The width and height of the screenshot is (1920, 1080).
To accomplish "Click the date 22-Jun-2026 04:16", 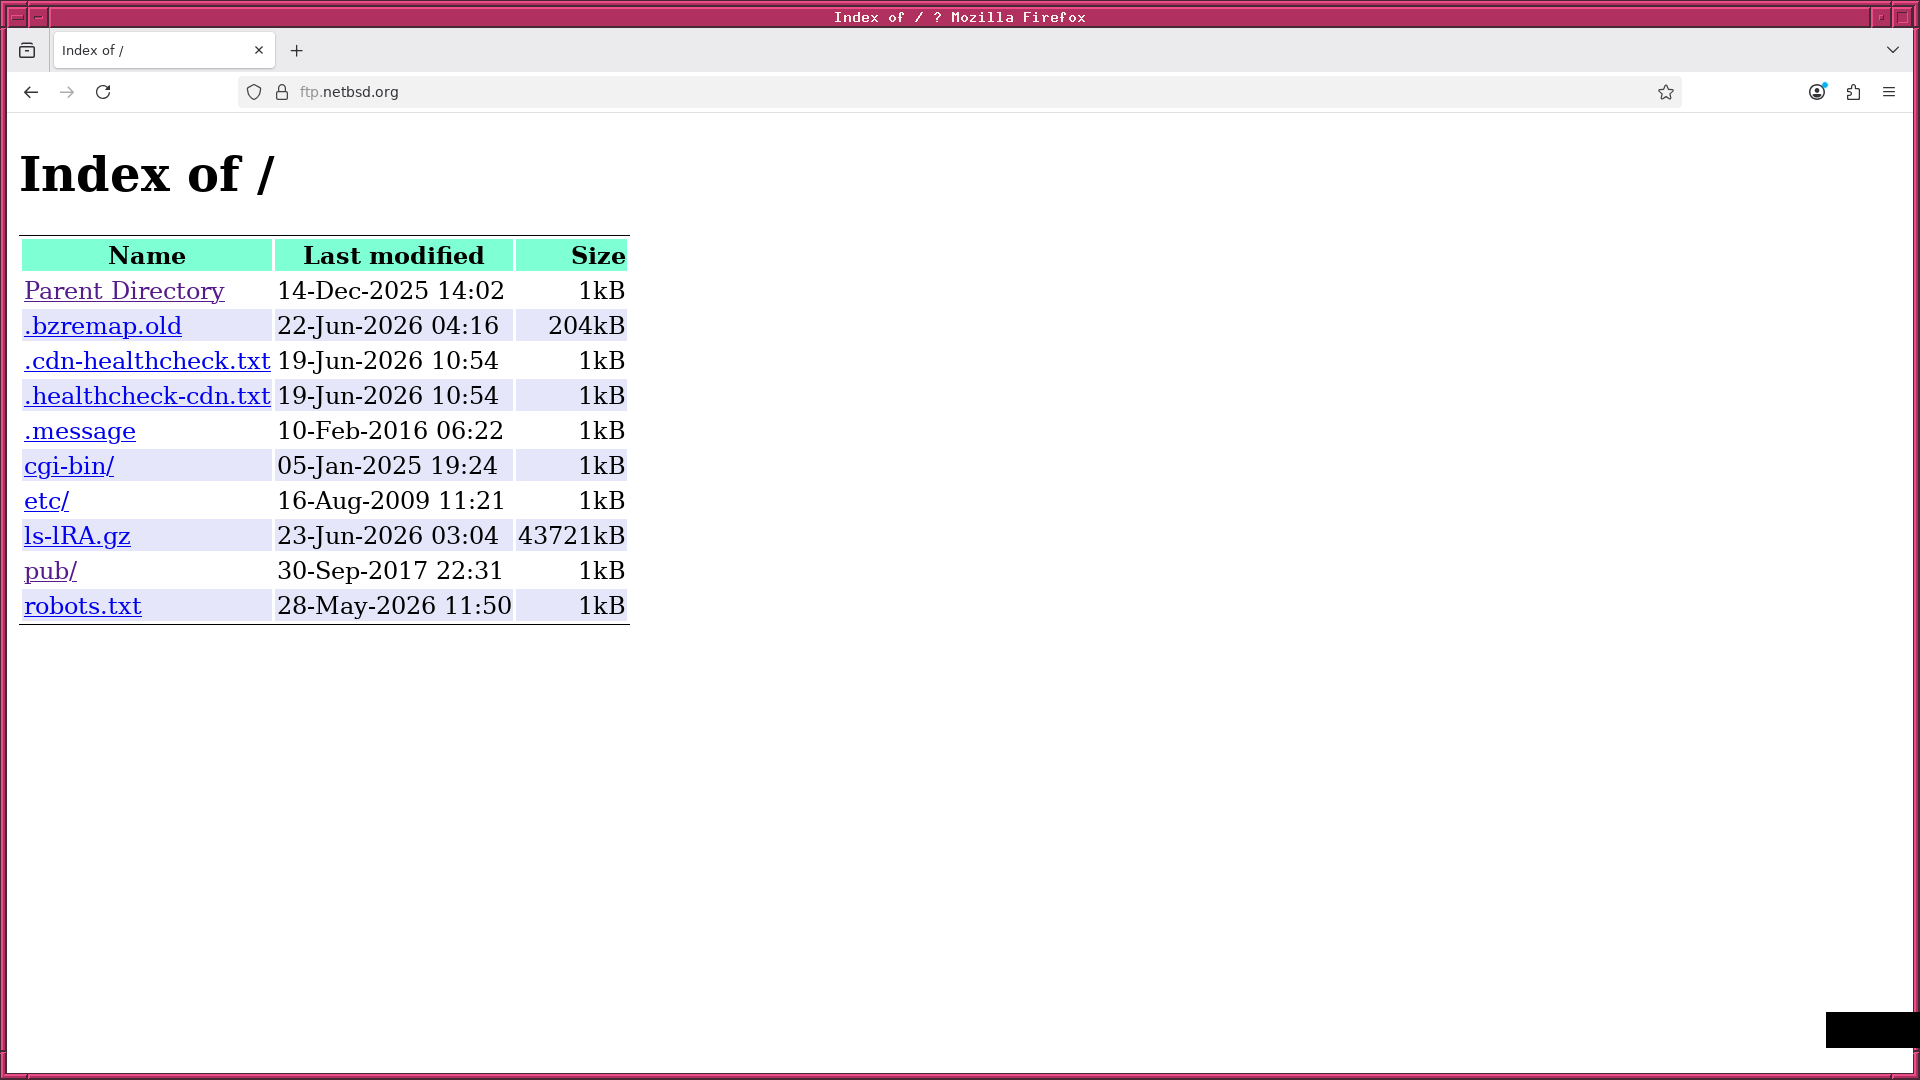I will click(388, 326).
